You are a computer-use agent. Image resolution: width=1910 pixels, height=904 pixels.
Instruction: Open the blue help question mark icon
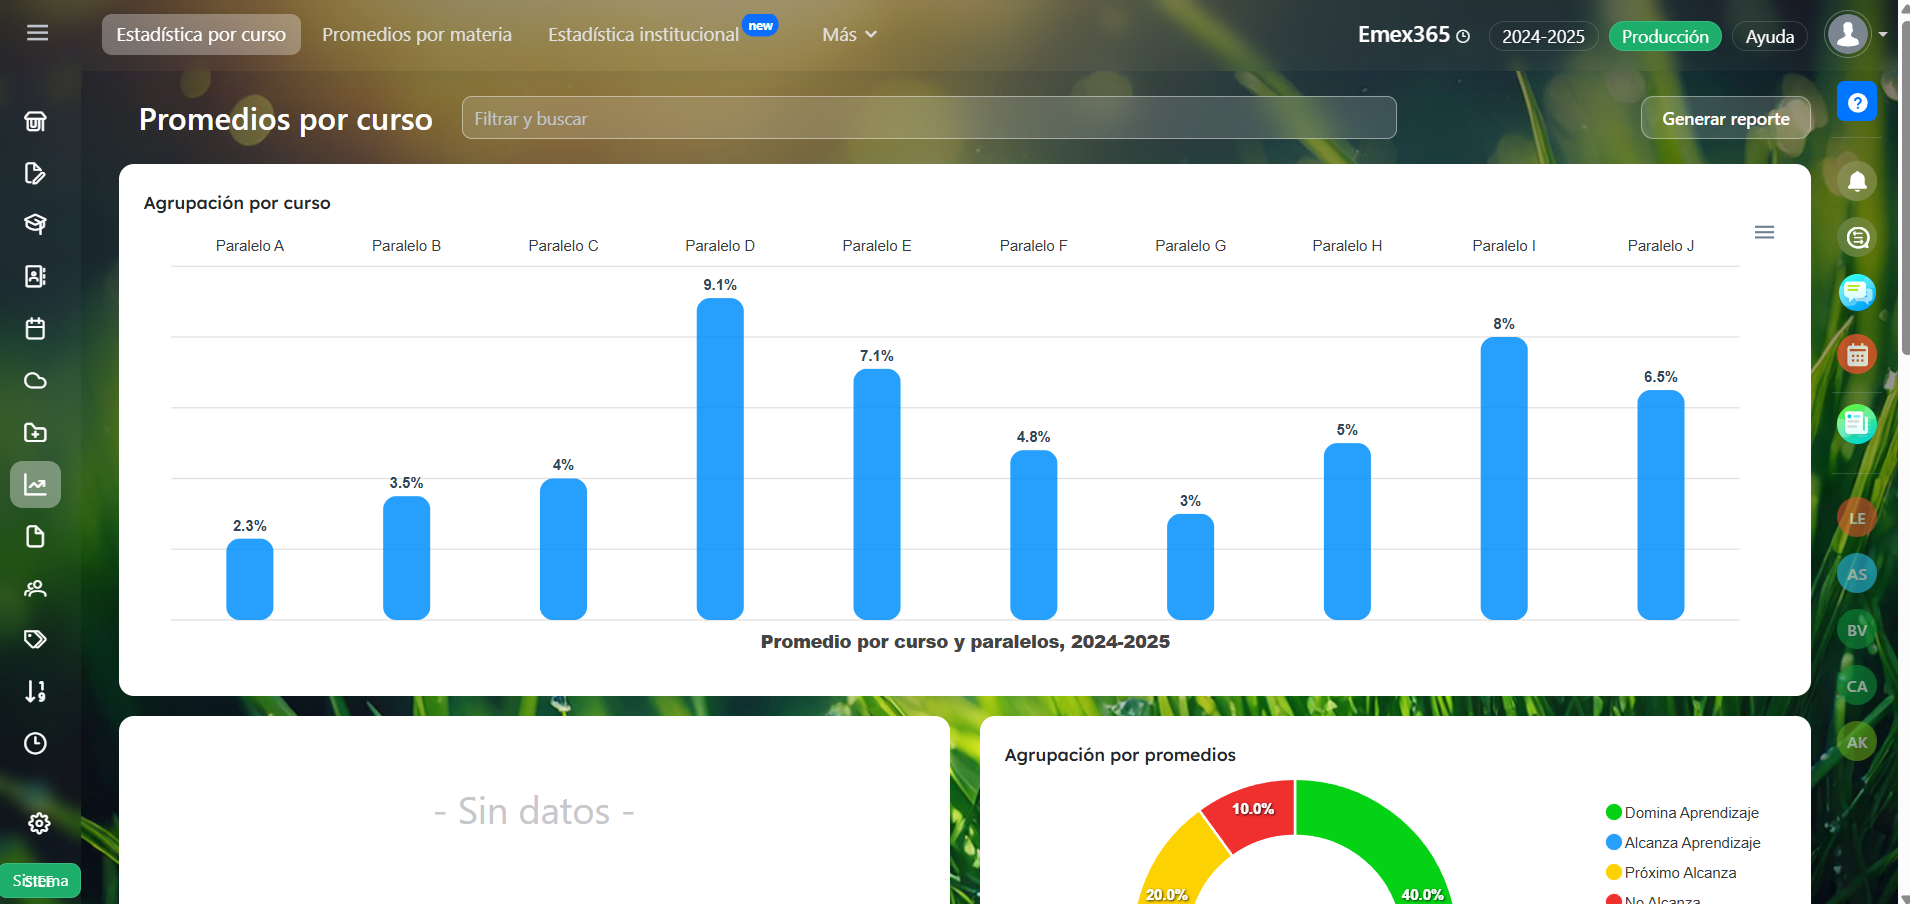click(x=1857, y=102)
